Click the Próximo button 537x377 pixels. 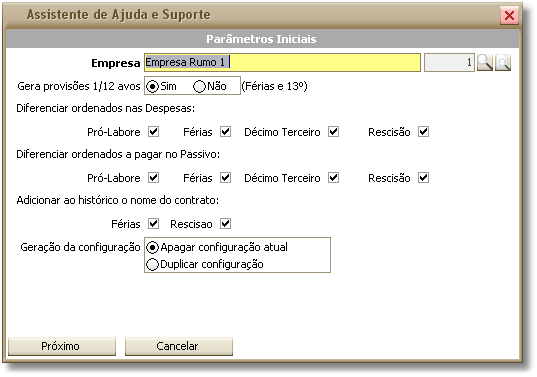click(x=62, y=346)
